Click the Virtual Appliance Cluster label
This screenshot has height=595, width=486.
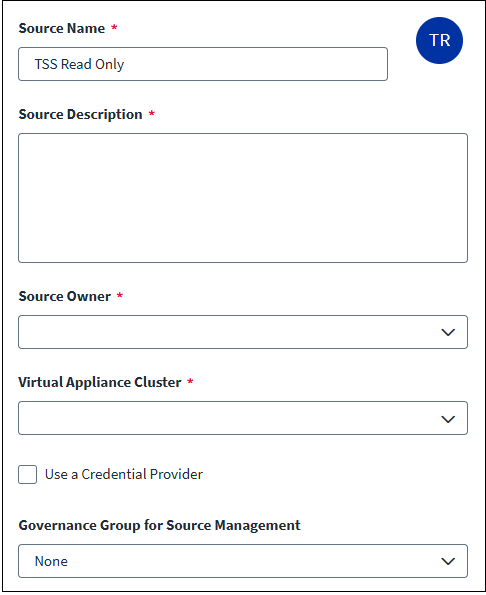tap(100, 382)
